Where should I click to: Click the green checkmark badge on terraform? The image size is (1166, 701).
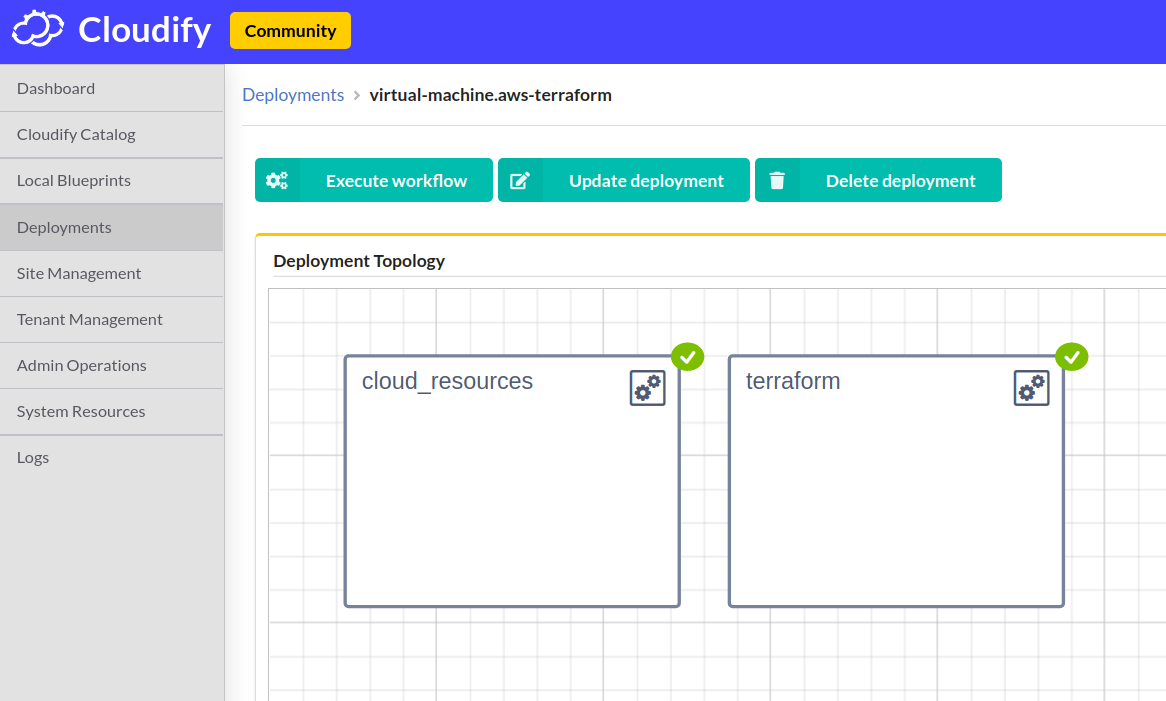click(1071, 356)
